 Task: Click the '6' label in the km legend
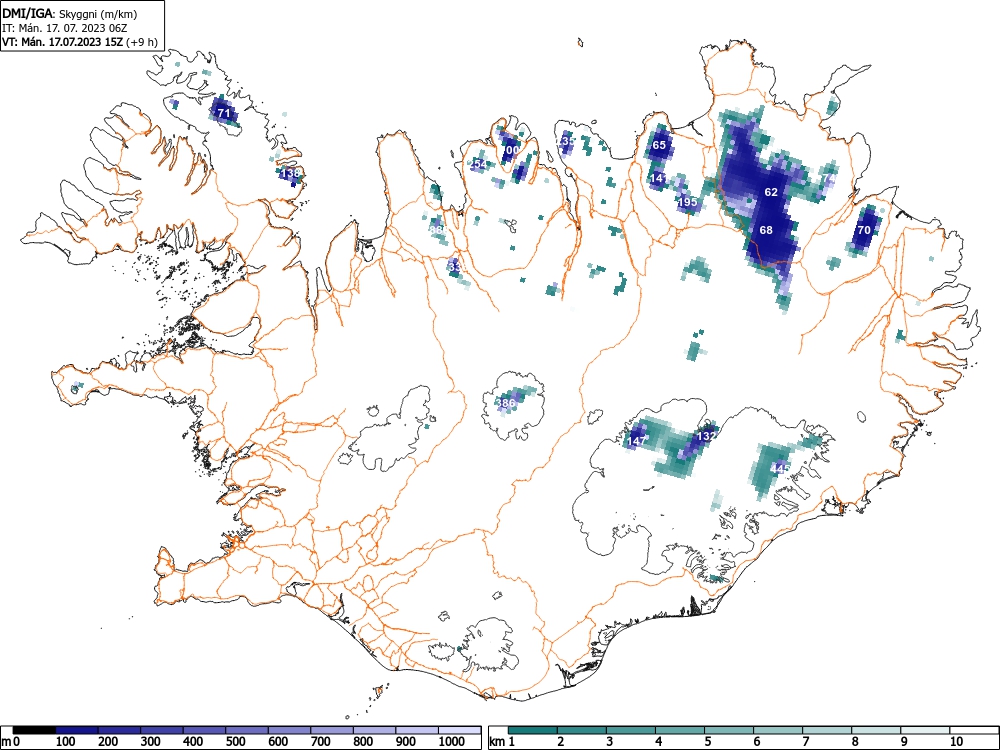pyautogui.click(x=756, y=742)
